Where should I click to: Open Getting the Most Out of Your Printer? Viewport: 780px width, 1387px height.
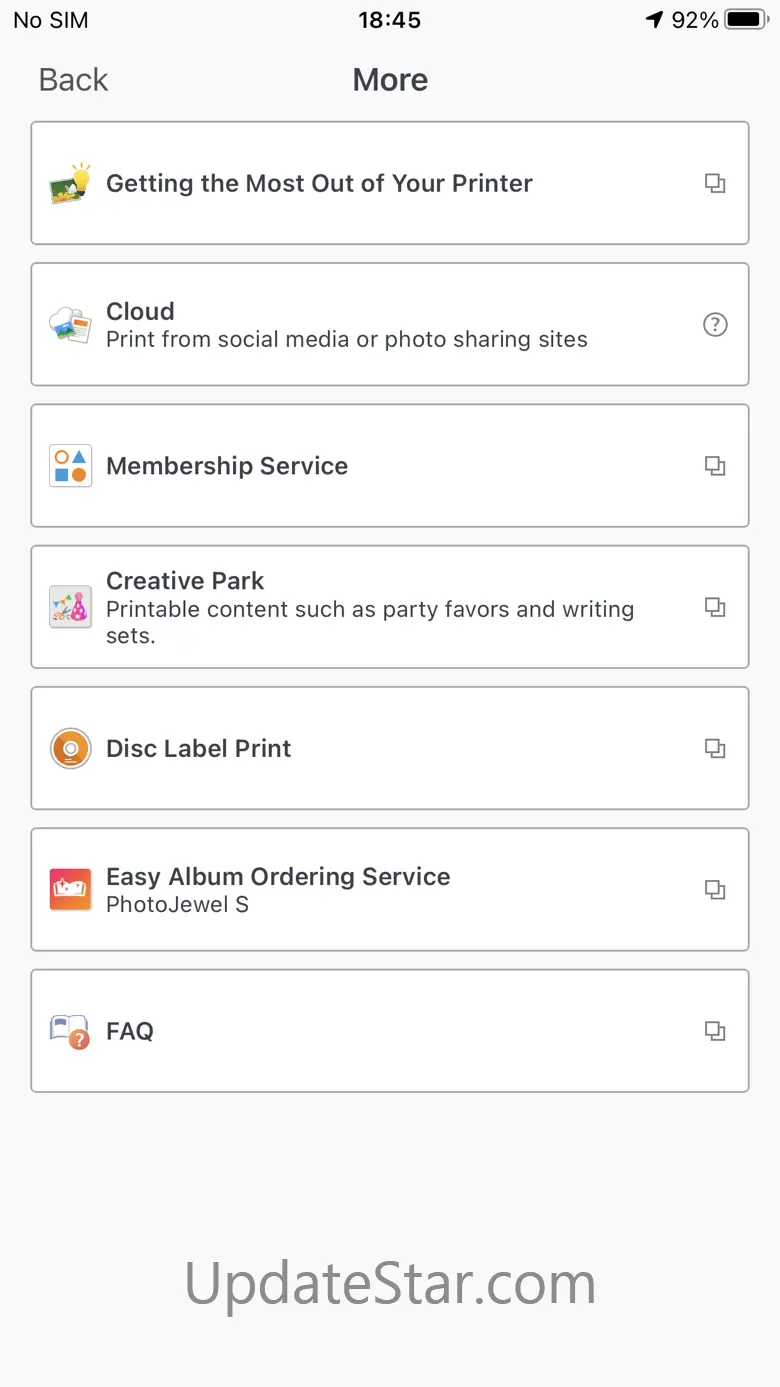pyautogui.click(x=319, y=184)
